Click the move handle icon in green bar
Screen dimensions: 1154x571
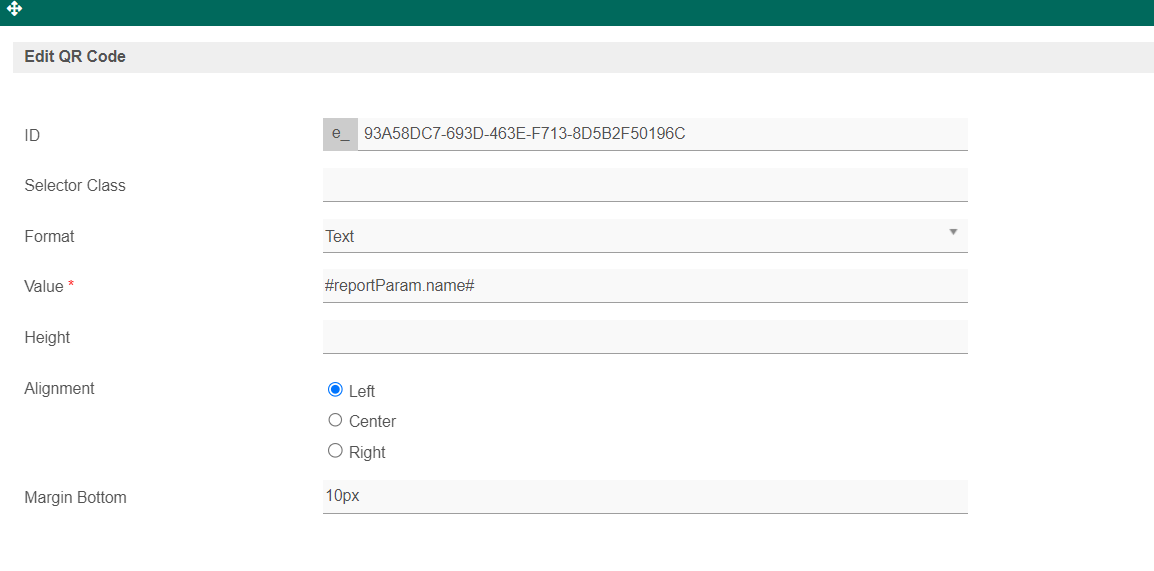(14, 9)
